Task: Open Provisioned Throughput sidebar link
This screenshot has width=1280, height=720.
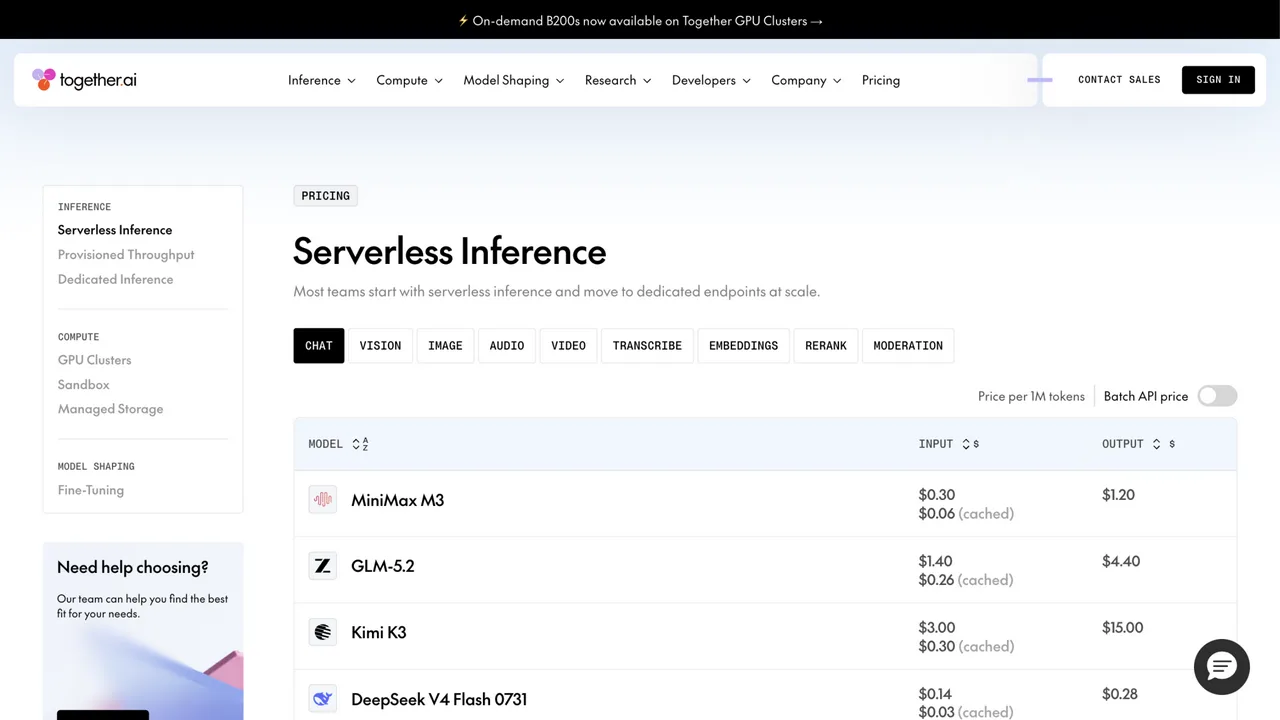Action: pos(126,255)
